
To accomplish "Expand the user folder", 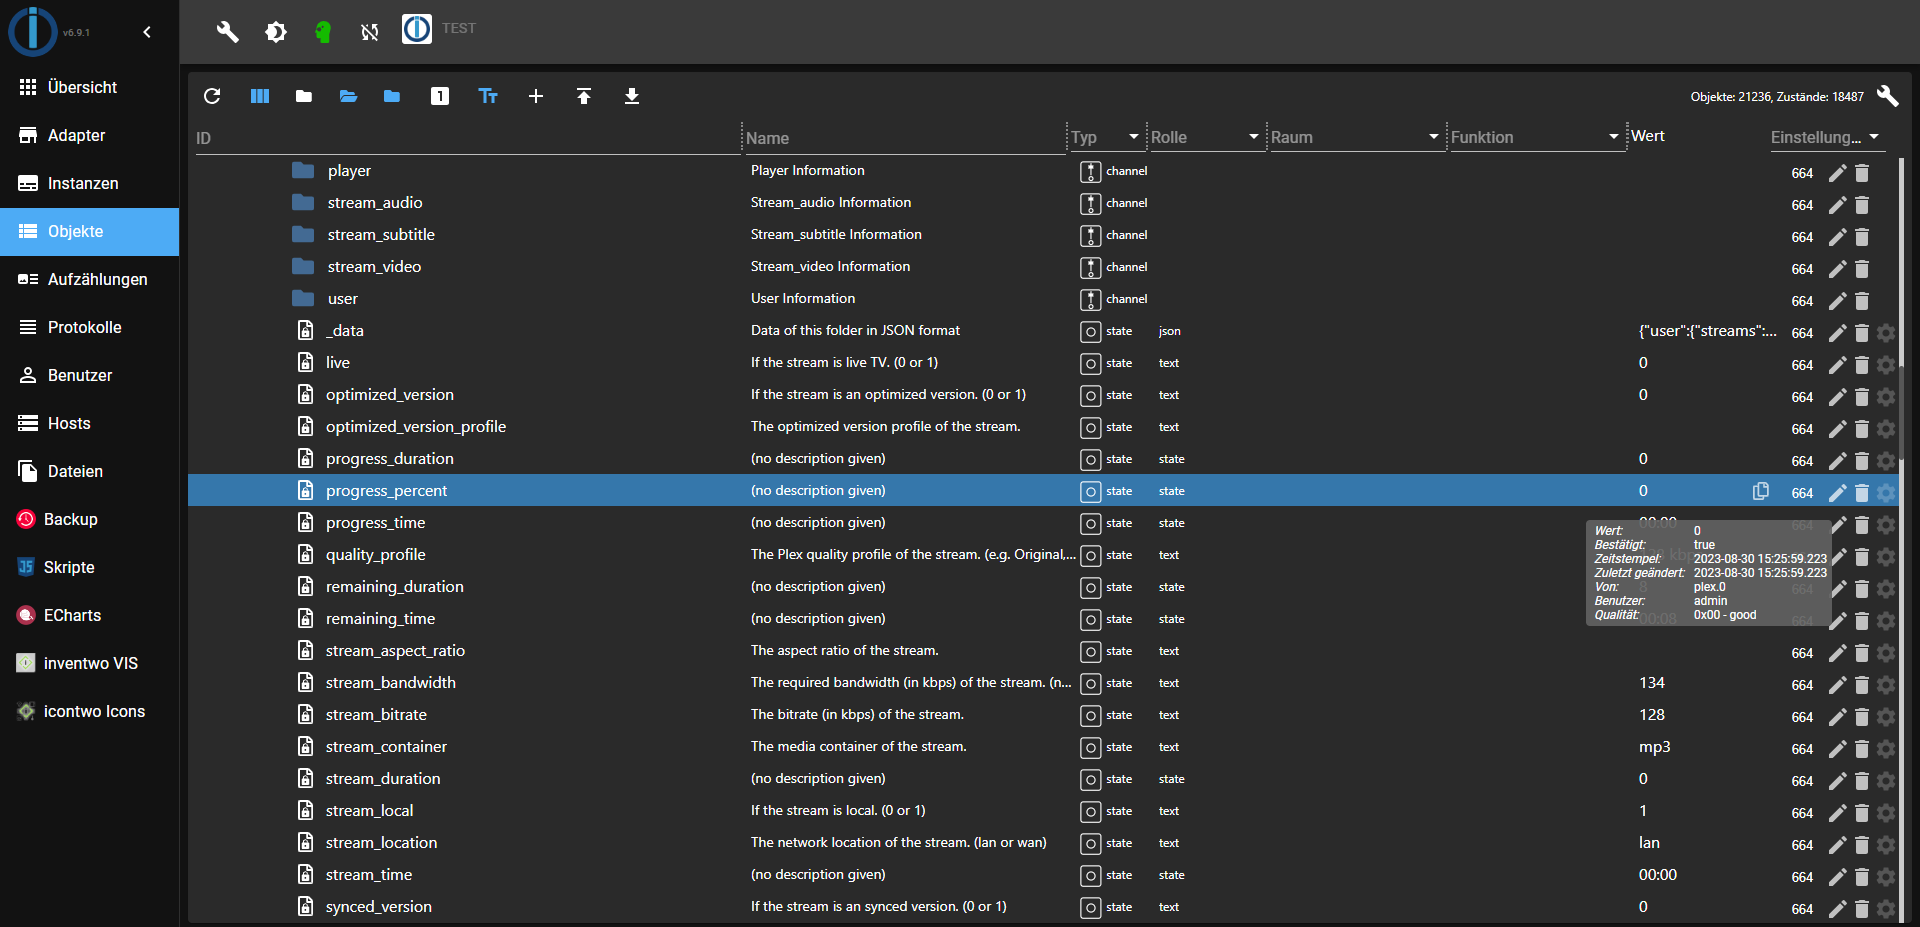I will point(303,298).
